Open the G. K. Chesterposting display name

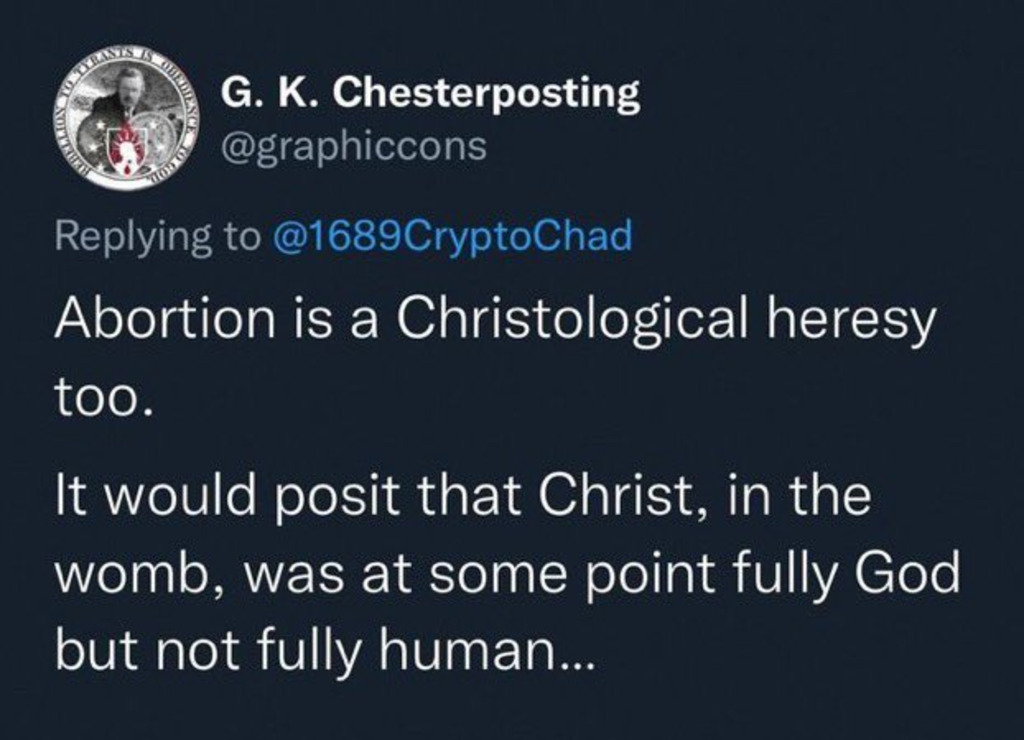(430, 94)
